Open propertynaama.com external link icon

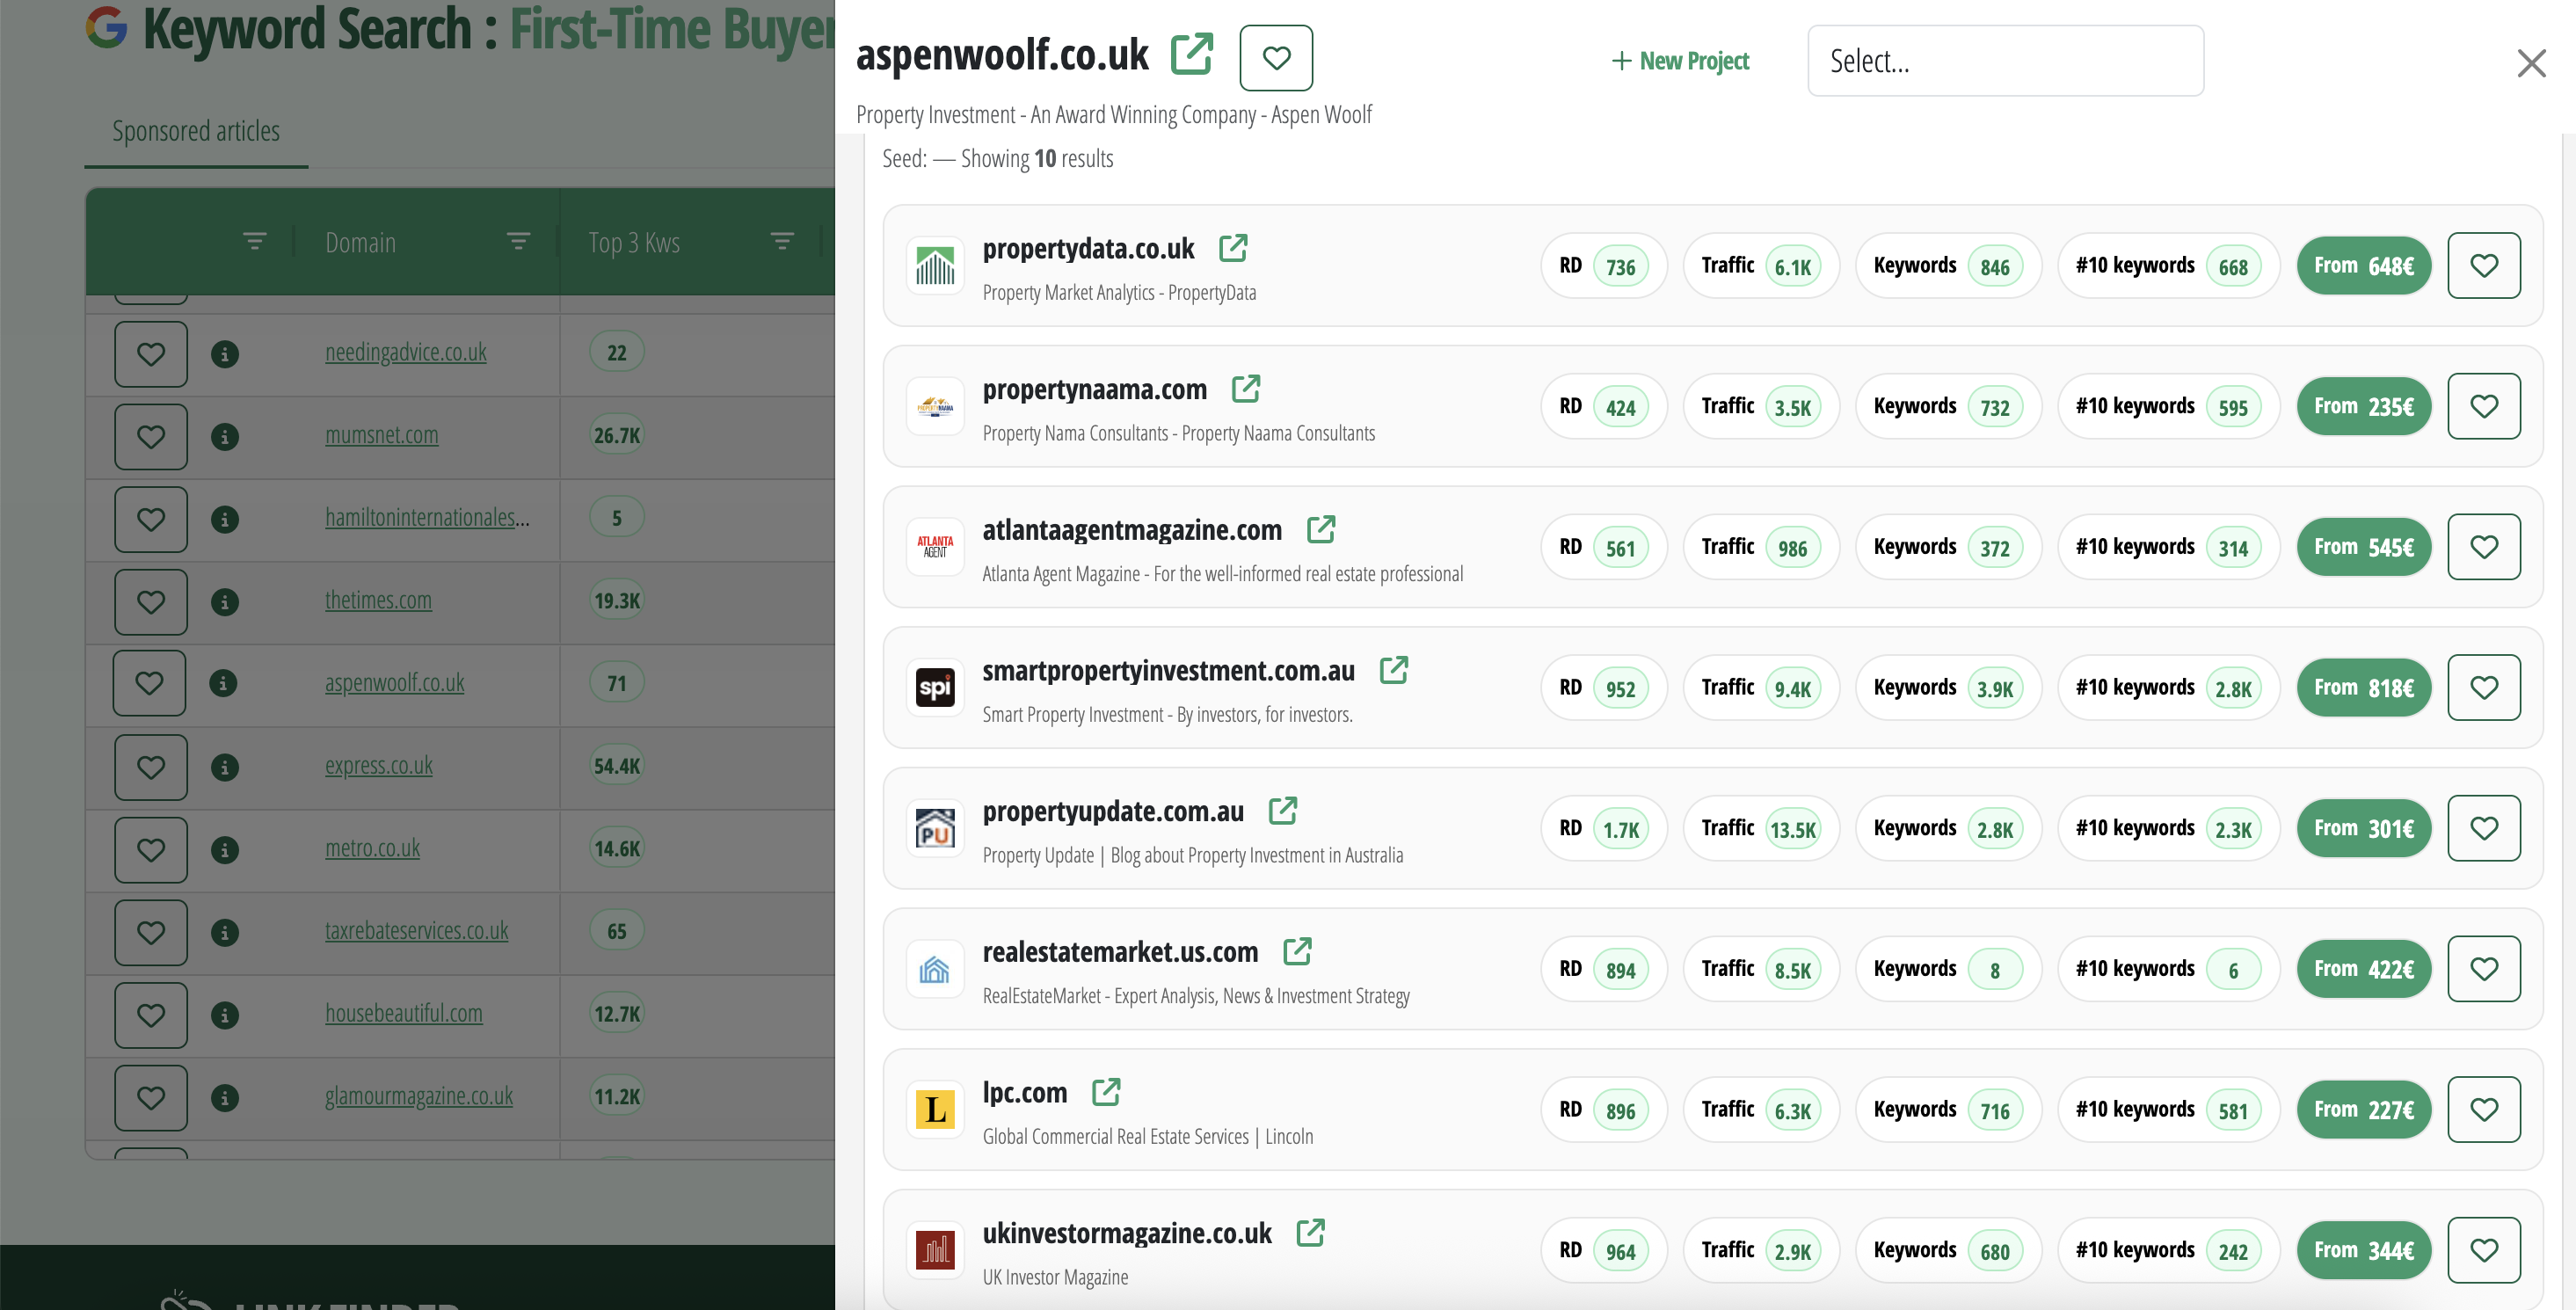(1246, 389)
